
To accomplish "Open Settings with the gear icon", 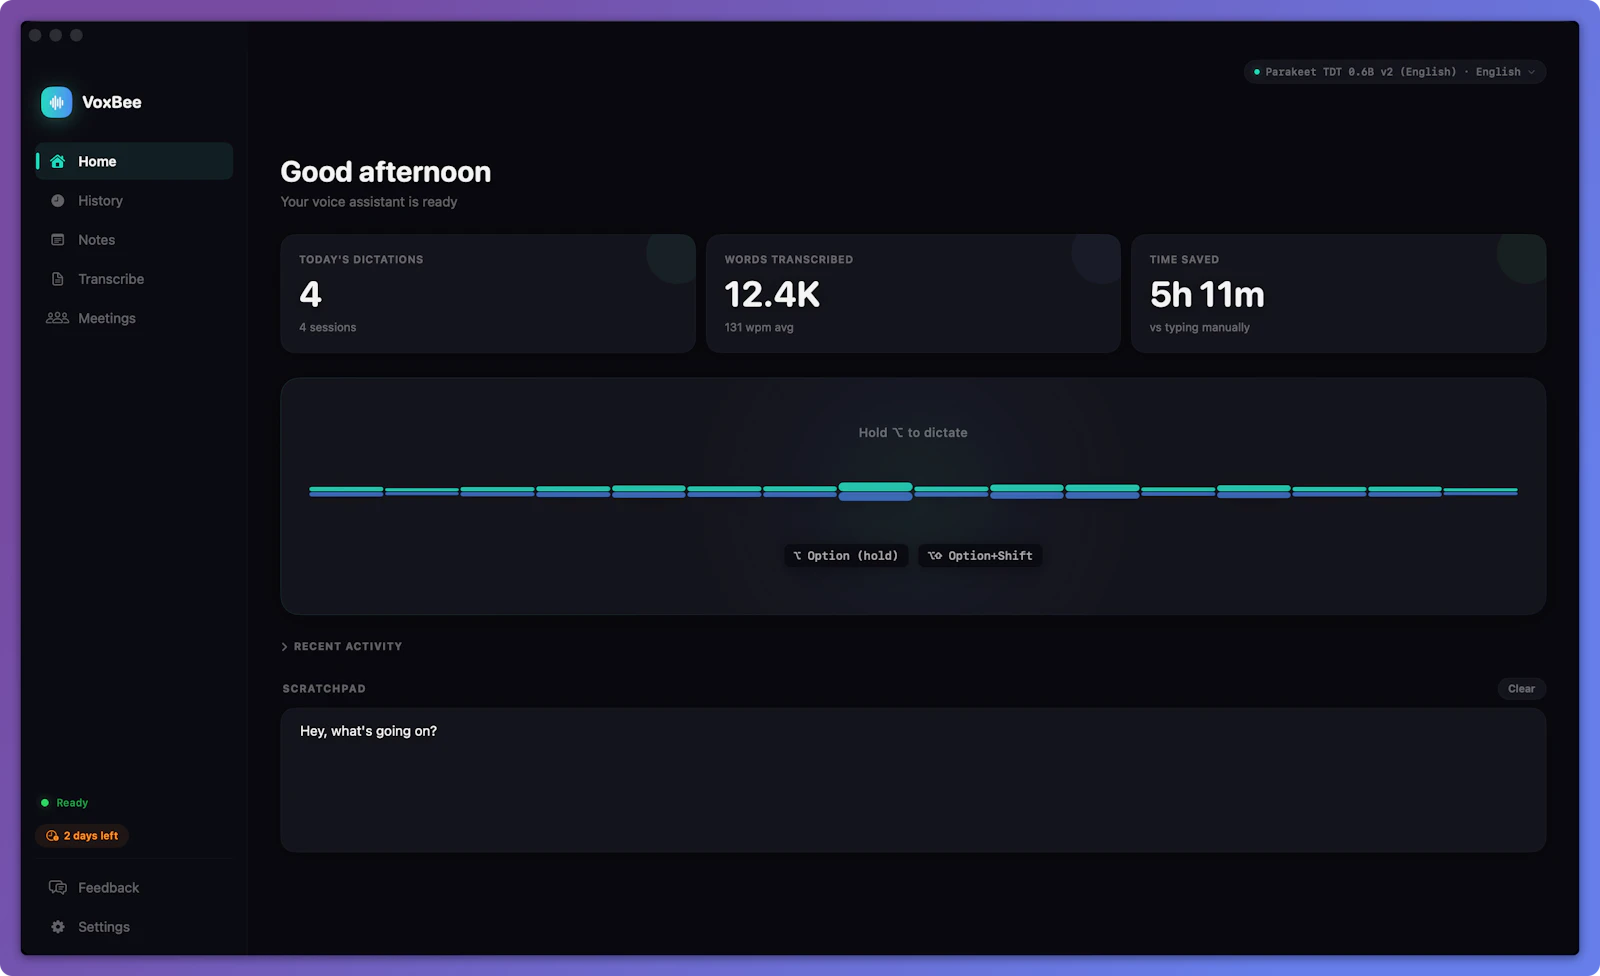I will coord(57,926).
